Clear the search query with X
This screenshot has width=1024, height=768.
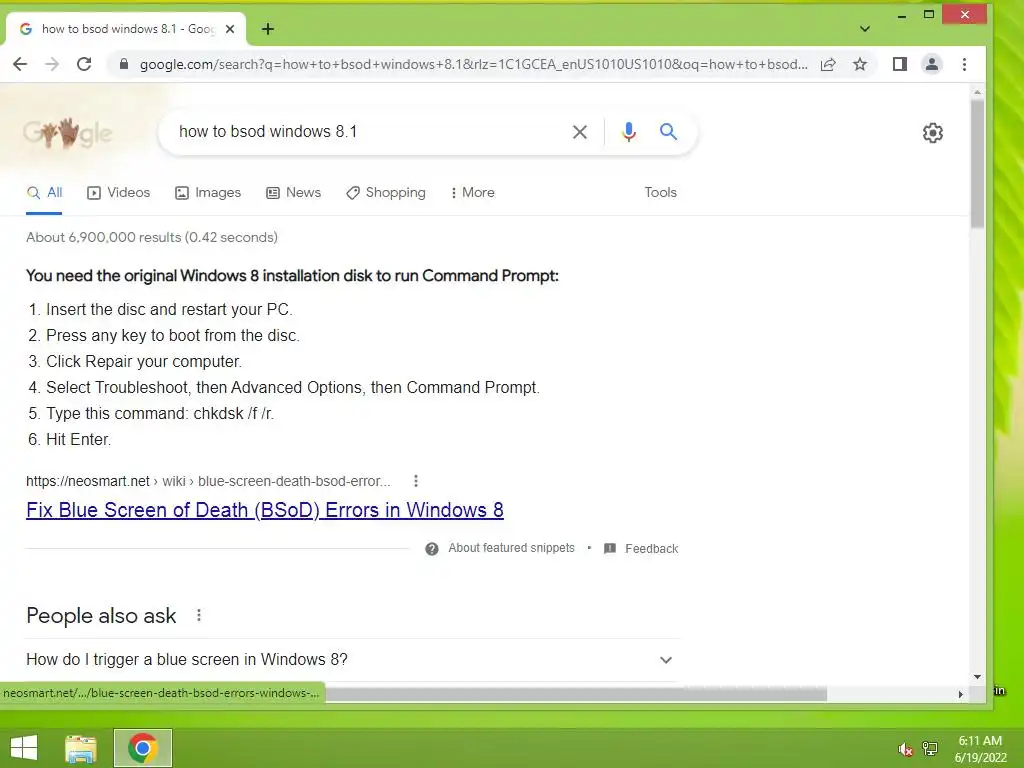pyautogui.click(x=579, y=132)
